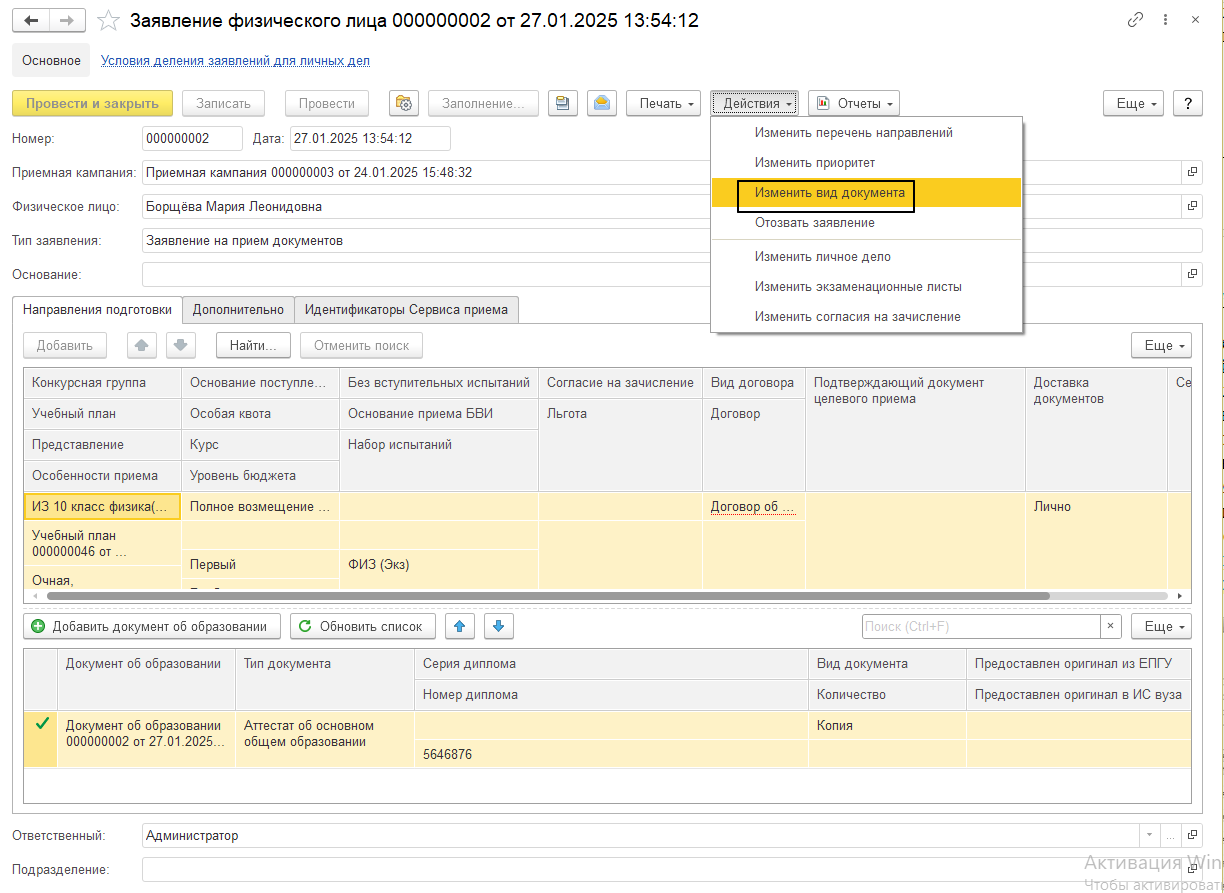Click the back navigation arrow
Viewport: 1224px width, 893px height.
[31, 20]
